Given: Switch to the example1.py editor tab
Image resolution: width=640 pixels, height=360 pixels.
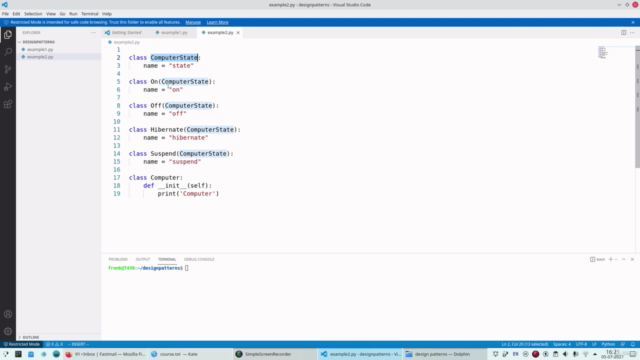Looking at the screenshot, I should (174, 33).
